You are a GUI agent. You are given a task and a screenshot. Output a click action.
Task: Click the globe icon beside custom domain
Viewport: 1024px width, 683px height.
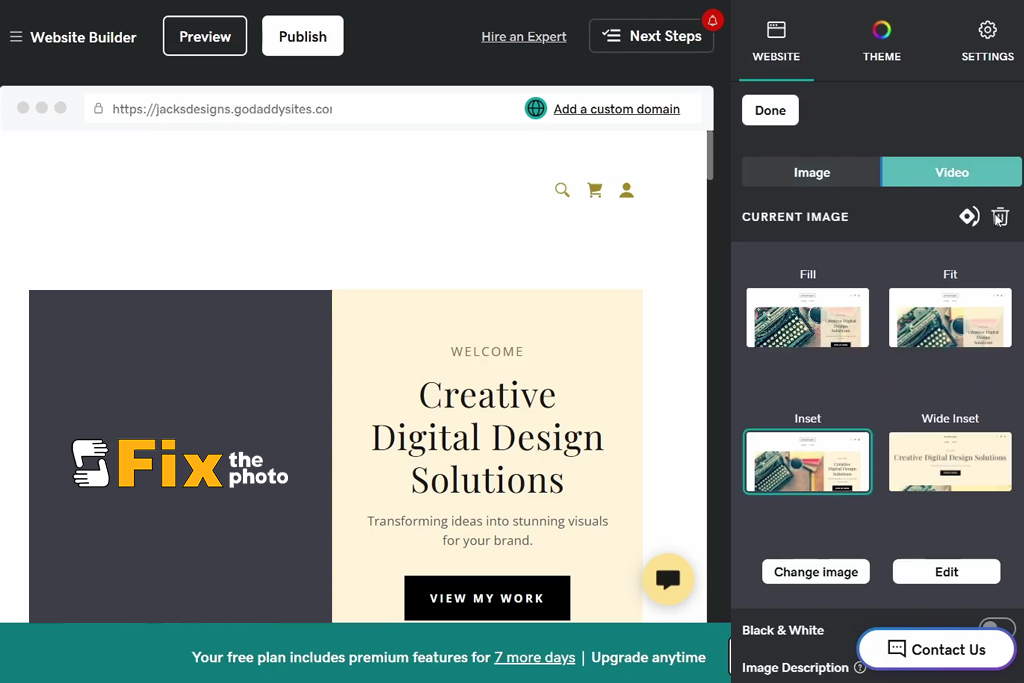click(536, 108)
